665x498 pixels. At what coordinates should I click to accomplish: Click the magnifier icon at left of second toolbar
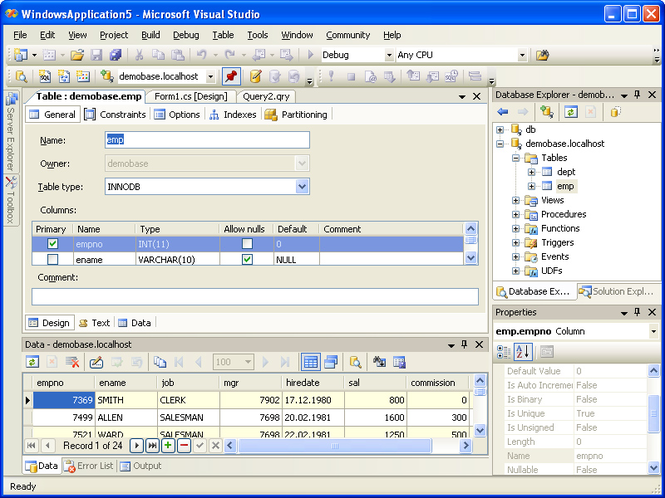point(21,76)
